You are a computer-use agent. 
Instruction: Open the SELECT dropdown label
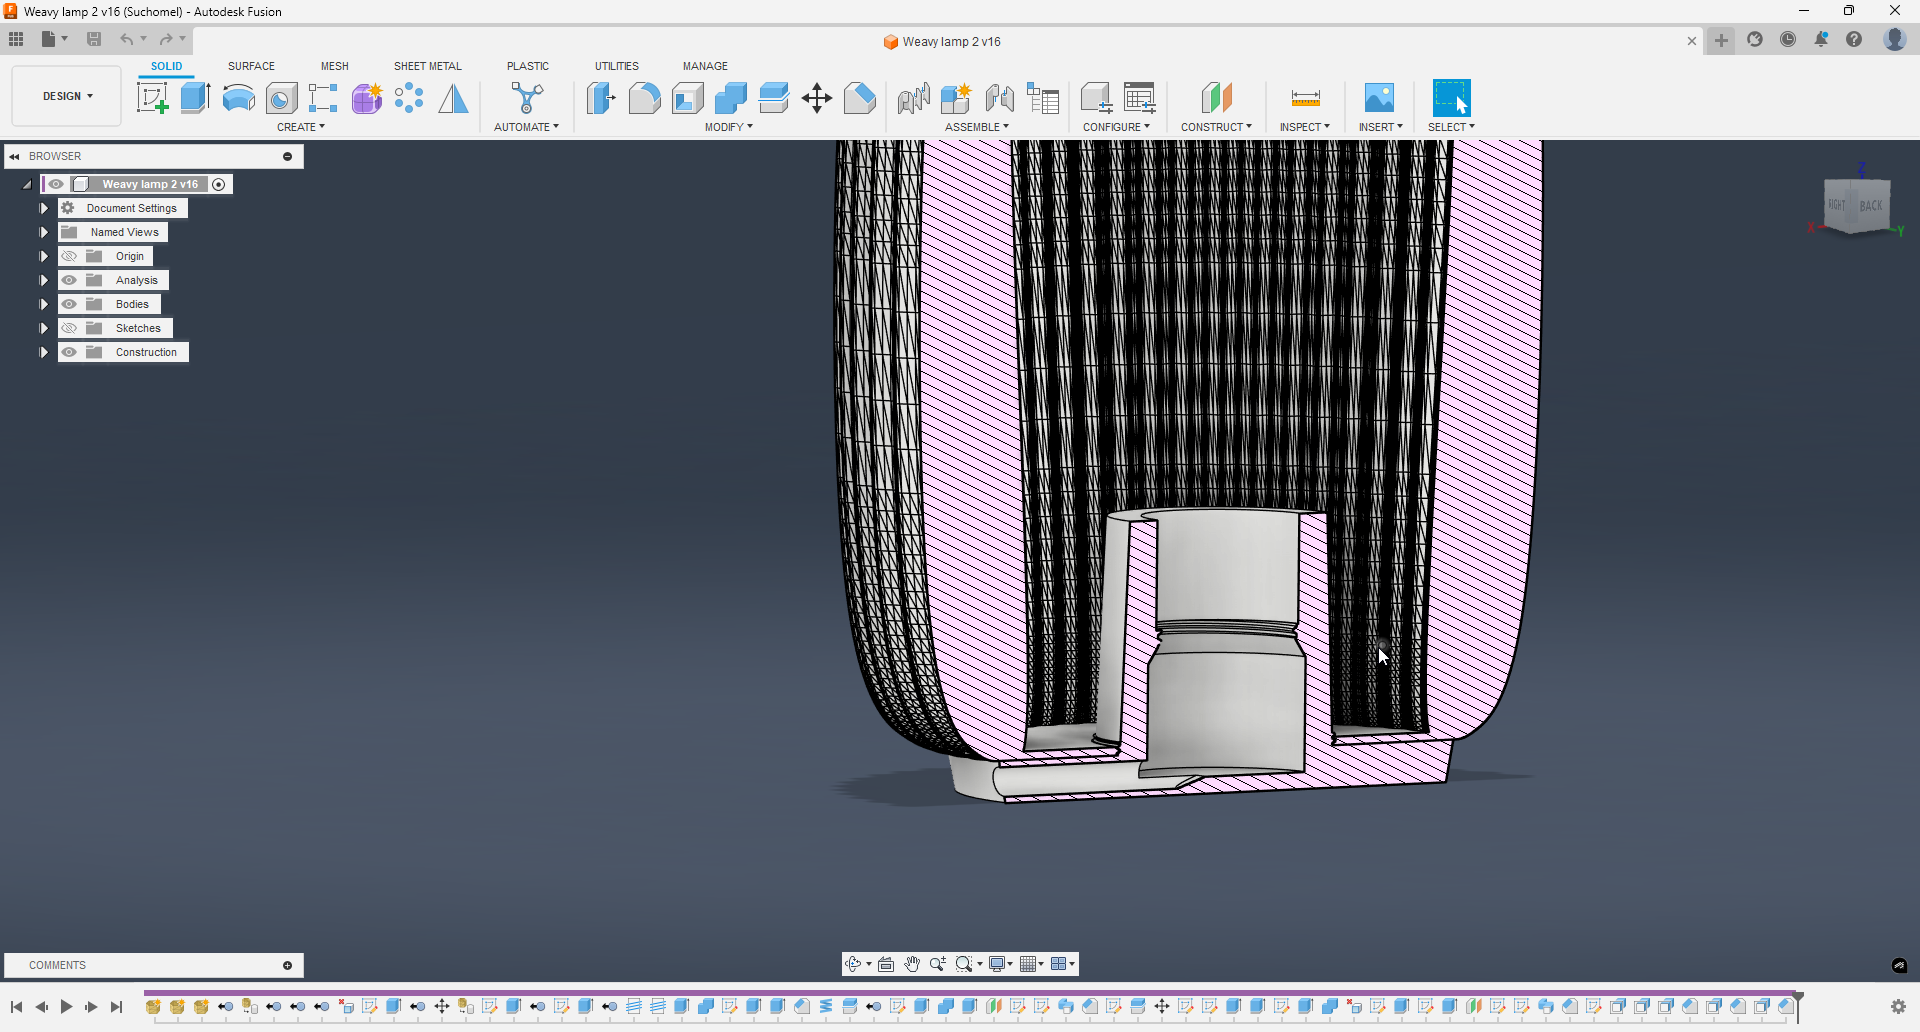(1451, 127)
